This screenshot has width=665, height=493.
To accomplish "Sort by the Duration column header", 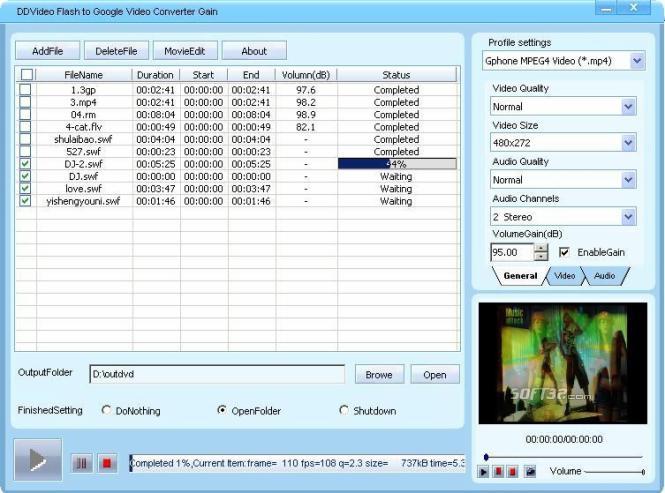I will (x=155, y=75).
